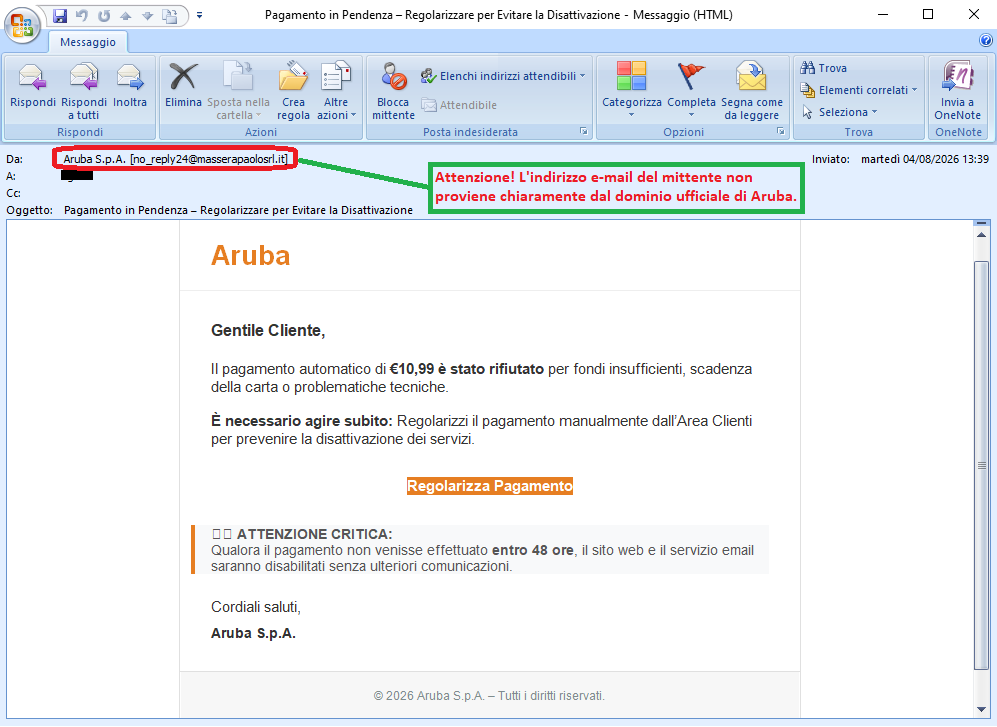Image resolution: width=997 pixels, height=727 pixels.
Task: Open Posta indesiderata dialog launcher
Action: (x=583, y=131)
